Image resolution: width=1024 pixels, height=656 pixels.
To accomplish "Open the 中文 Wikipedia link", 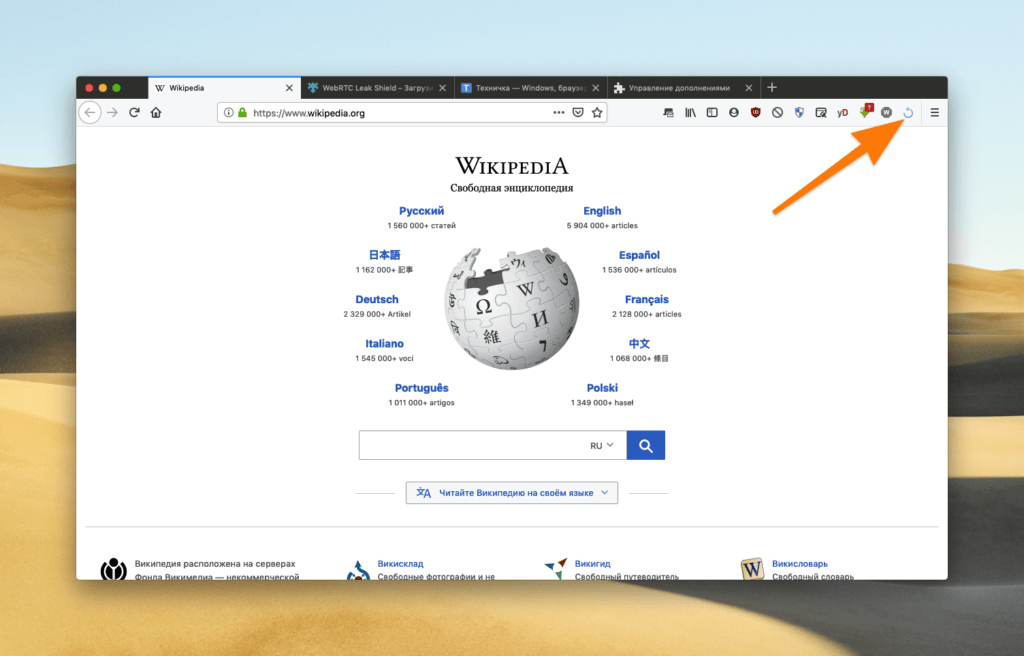I will pos(639,344).
